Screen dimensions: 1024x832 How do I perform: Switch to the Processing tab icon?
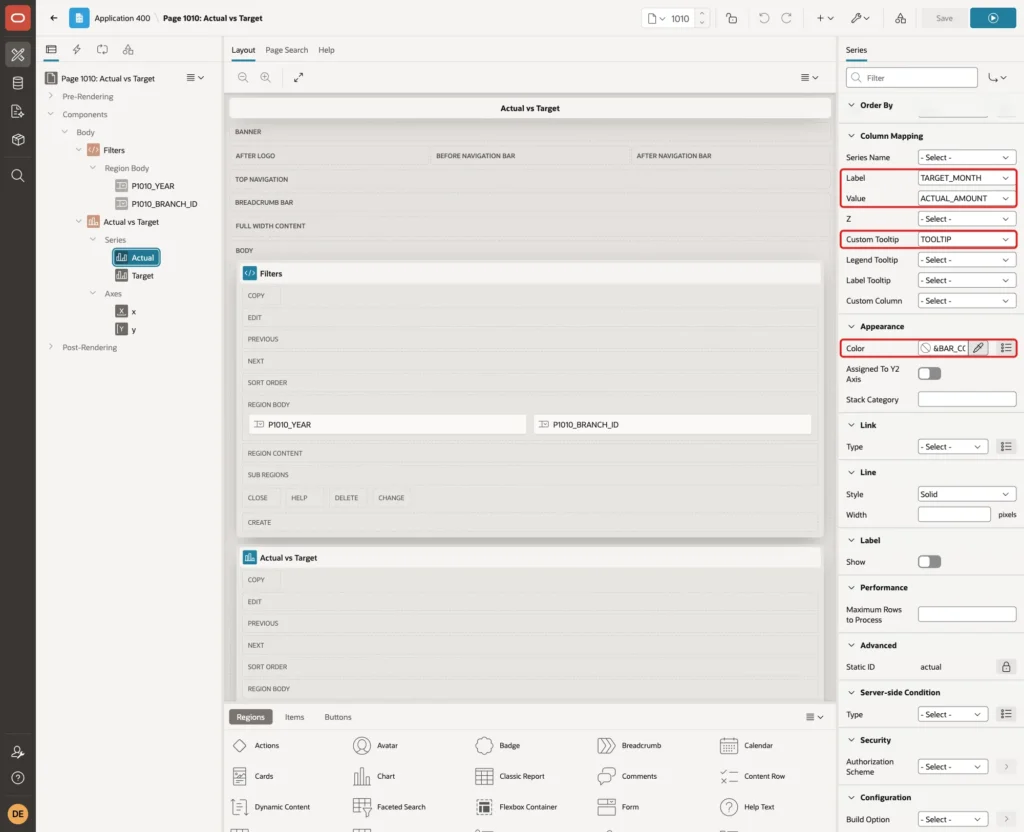point(103,50)
